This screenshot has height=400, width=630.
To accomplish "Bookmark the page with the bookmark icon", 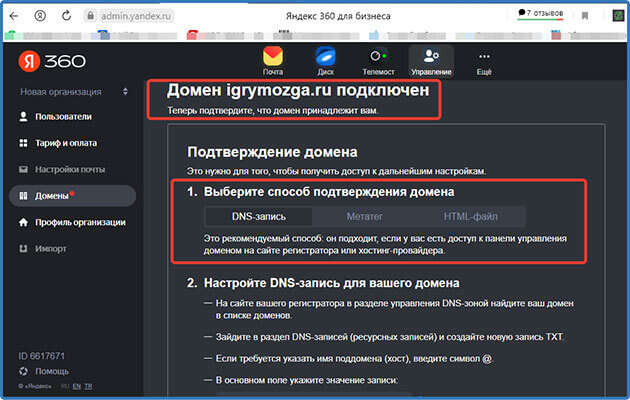I will coord(585,16).
